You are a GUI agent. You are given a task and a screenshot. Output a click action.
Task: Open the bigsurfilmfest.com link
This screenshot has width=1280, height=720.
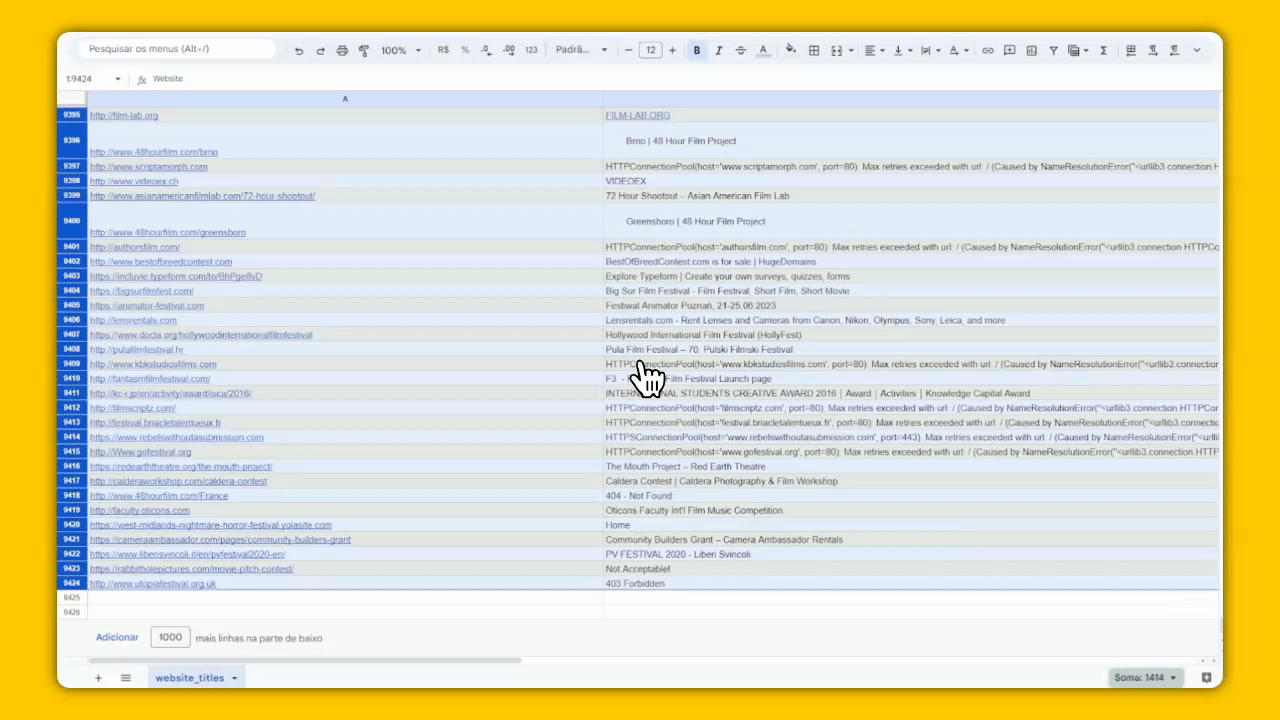click(142, 291)
